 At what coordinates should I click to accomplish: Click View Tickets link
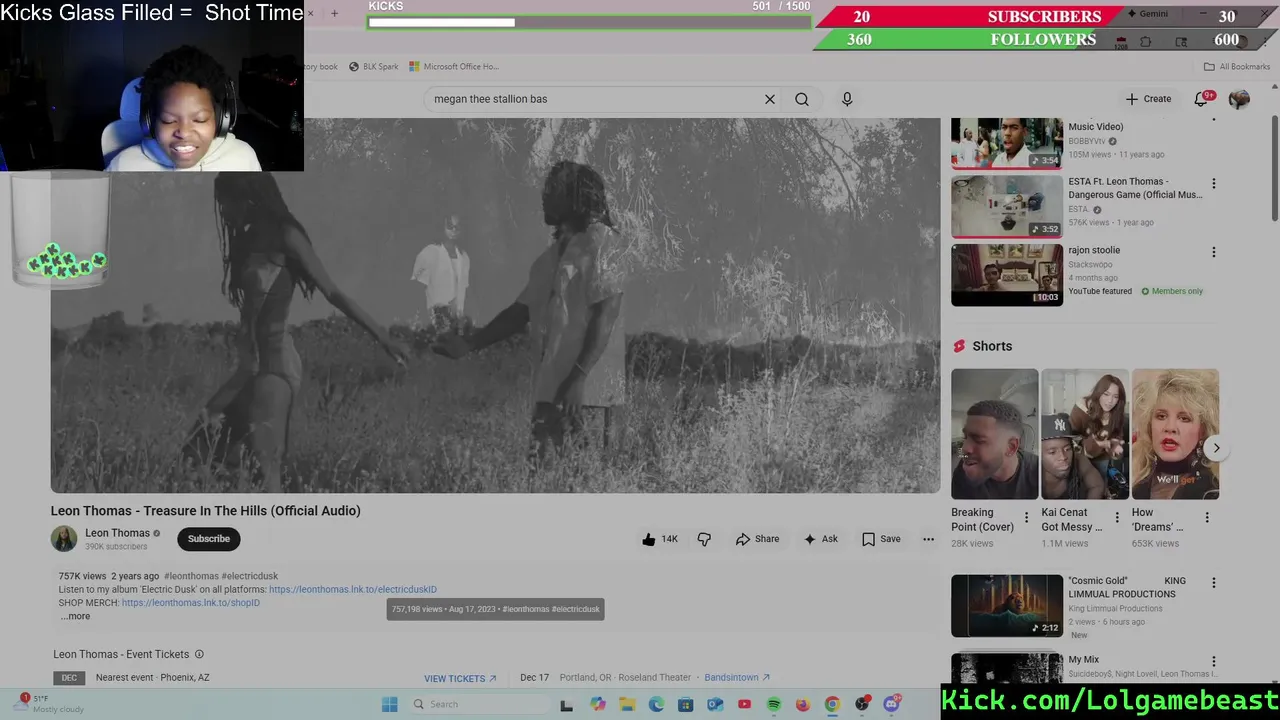click(x=460, y=678)
